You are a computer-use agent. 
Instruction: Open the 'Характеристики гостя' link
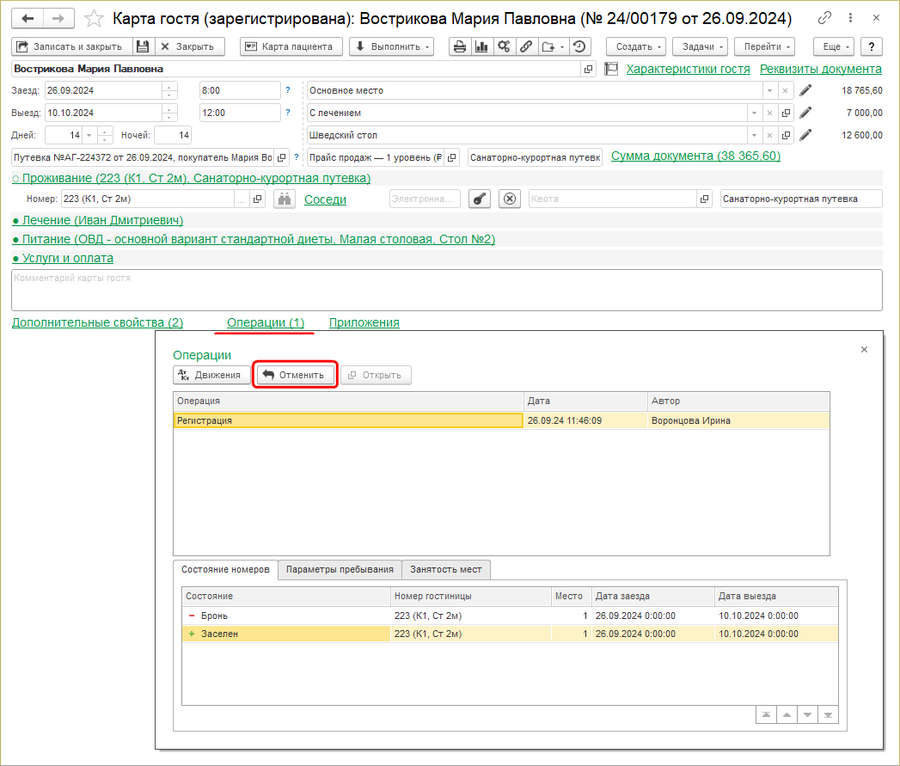[x=687, y=69]
